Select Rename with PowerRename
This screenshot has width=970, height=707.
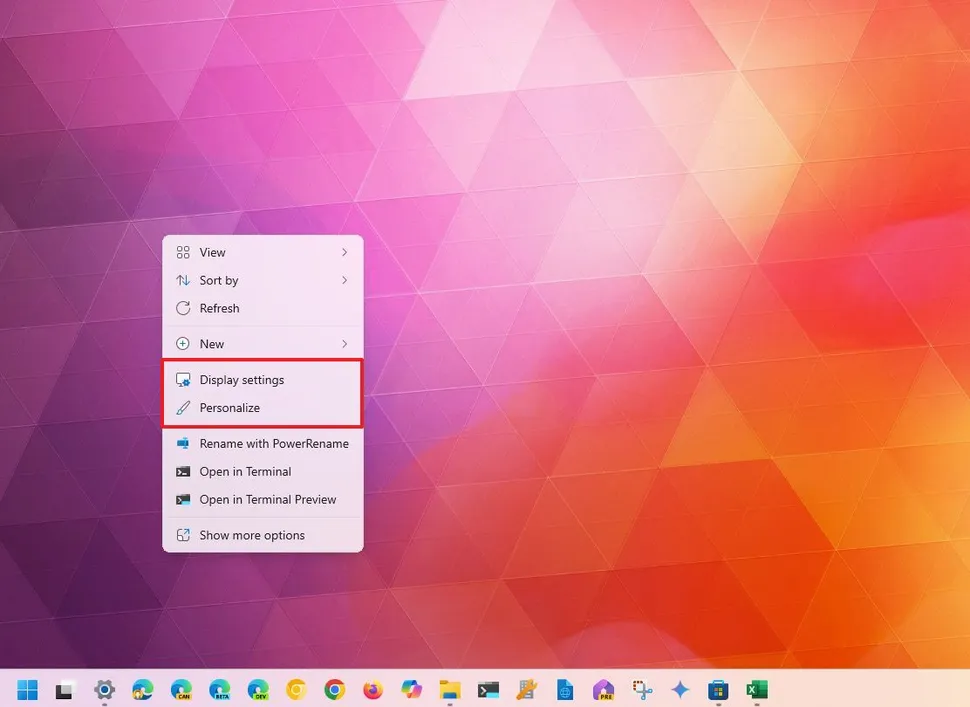coord(274,443)
